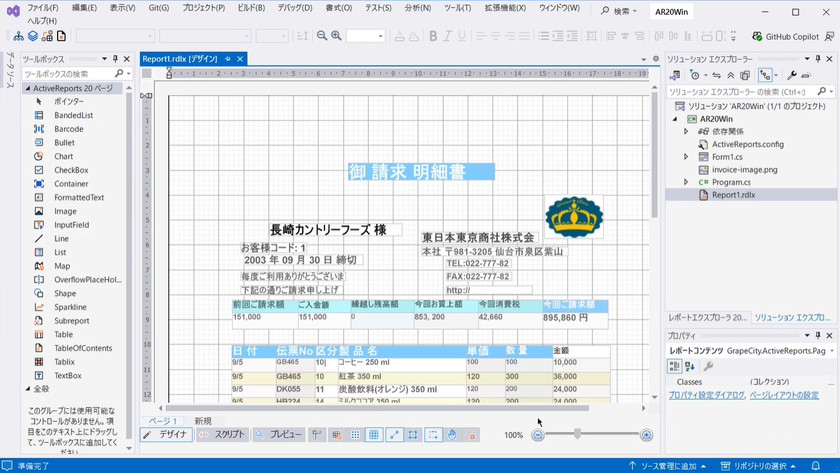
Task: Toggle categorized view in Properties panel
Action: (675, 367)
